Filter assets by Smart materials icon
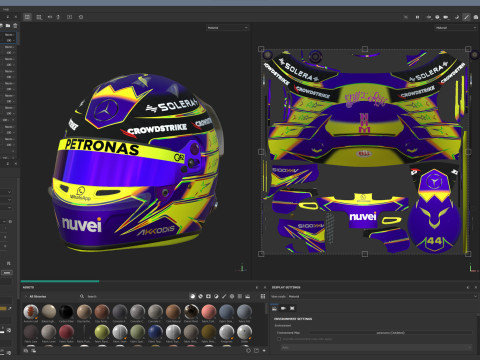480x360 pixels. tap(200, 296)
